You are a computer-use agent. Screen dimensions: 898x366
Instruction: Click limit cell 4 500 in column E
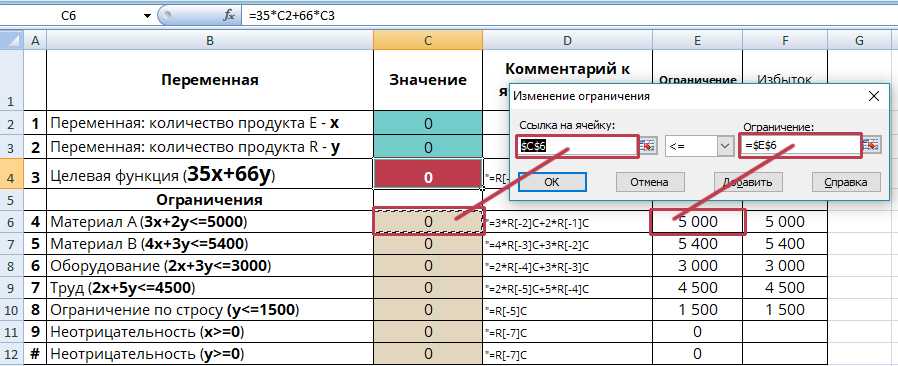pos(697,288)
